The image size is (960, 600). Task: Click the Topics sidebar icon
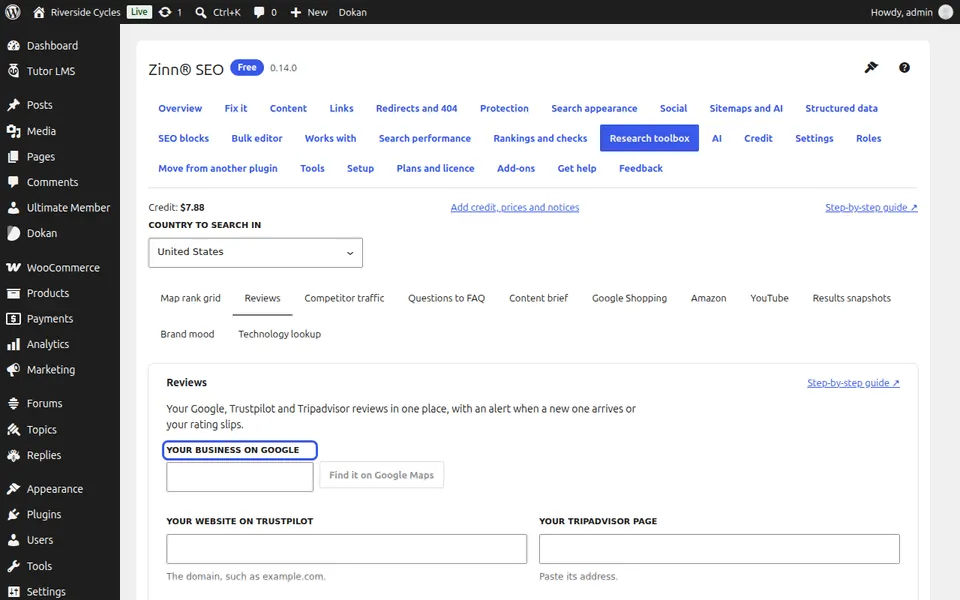pyautogui.click(x=13, y=430)
